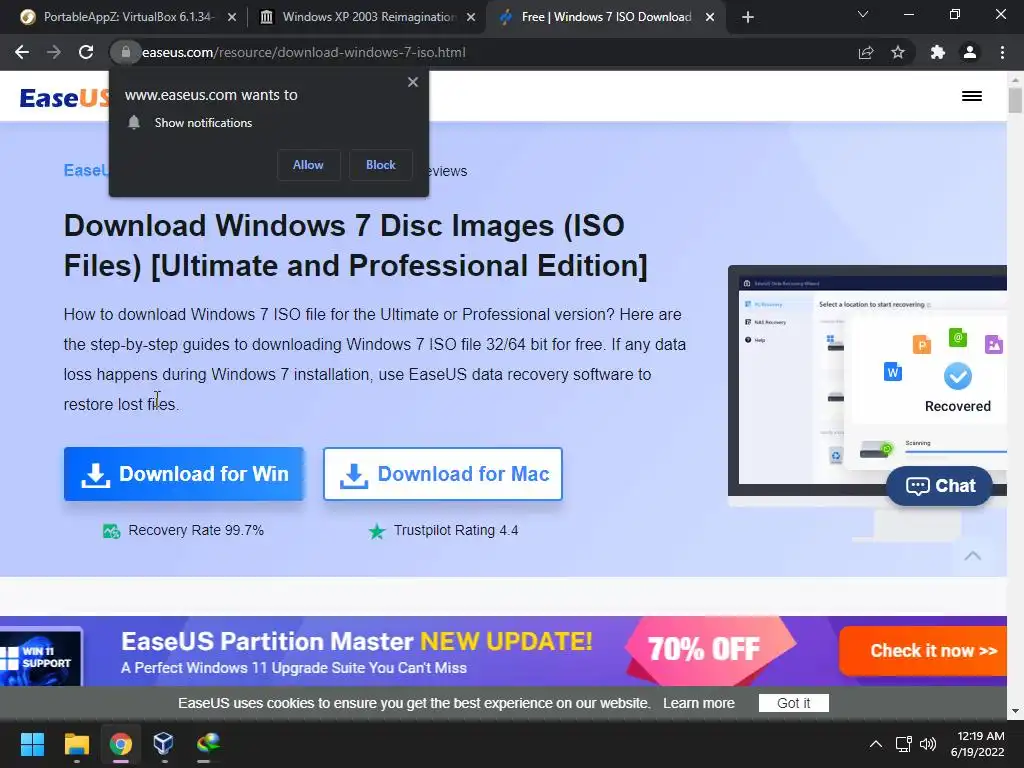This screenshot has height=768, width=1024.
Task: Click the volume speaker tray icon
Action: 927,744
